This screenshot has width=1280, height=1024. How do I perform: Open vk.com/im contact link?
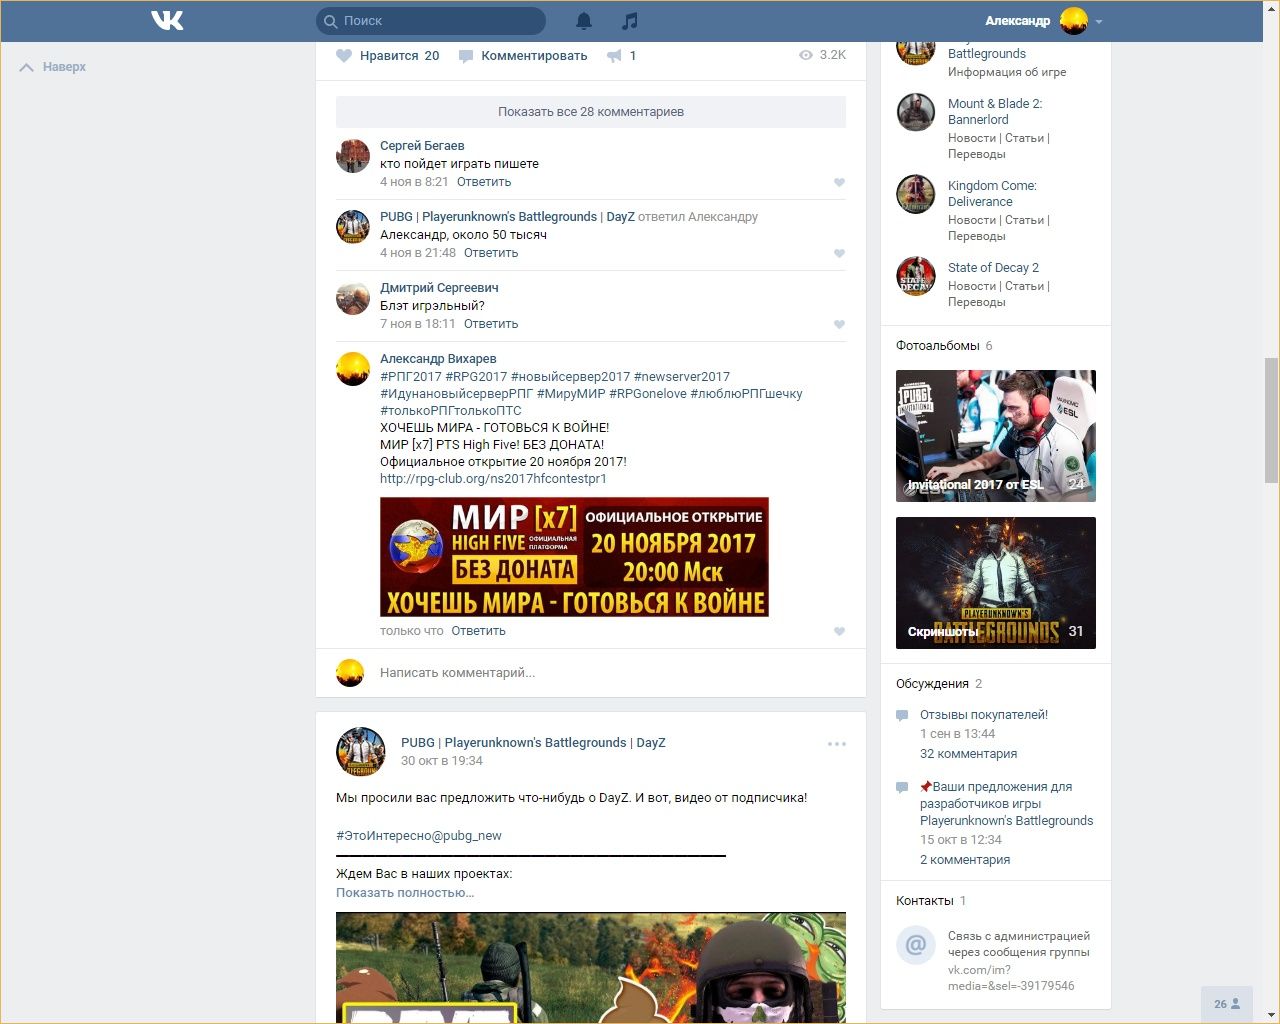[1011, 978]
